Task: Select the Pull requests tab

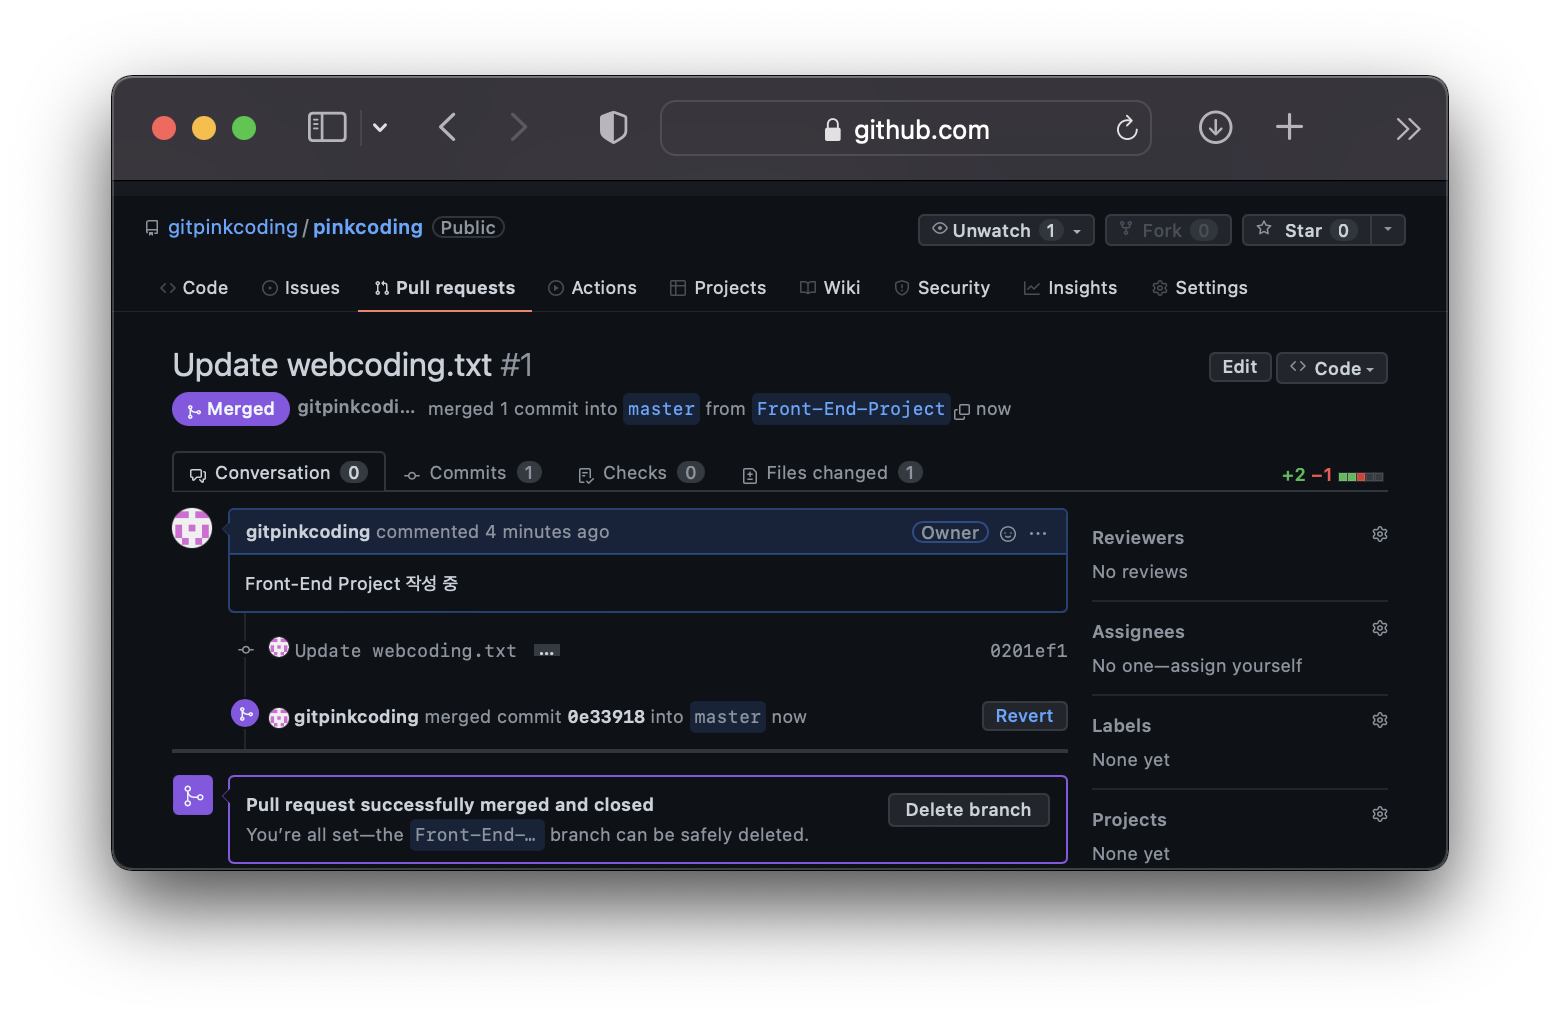Action: pos(445,288)
